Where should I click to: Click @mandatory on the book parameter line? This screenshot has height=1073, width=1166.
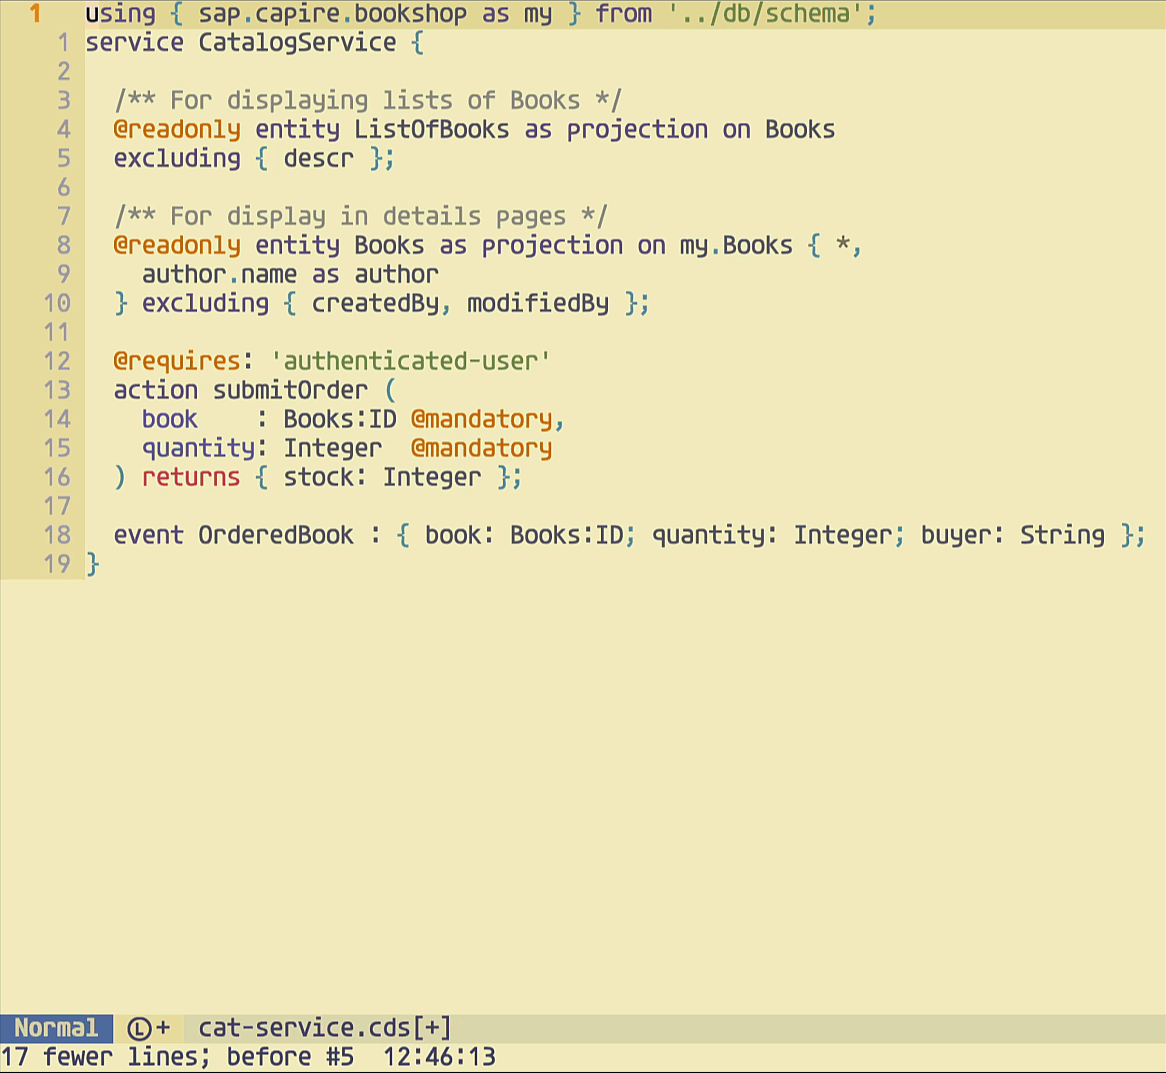point(481,419)
